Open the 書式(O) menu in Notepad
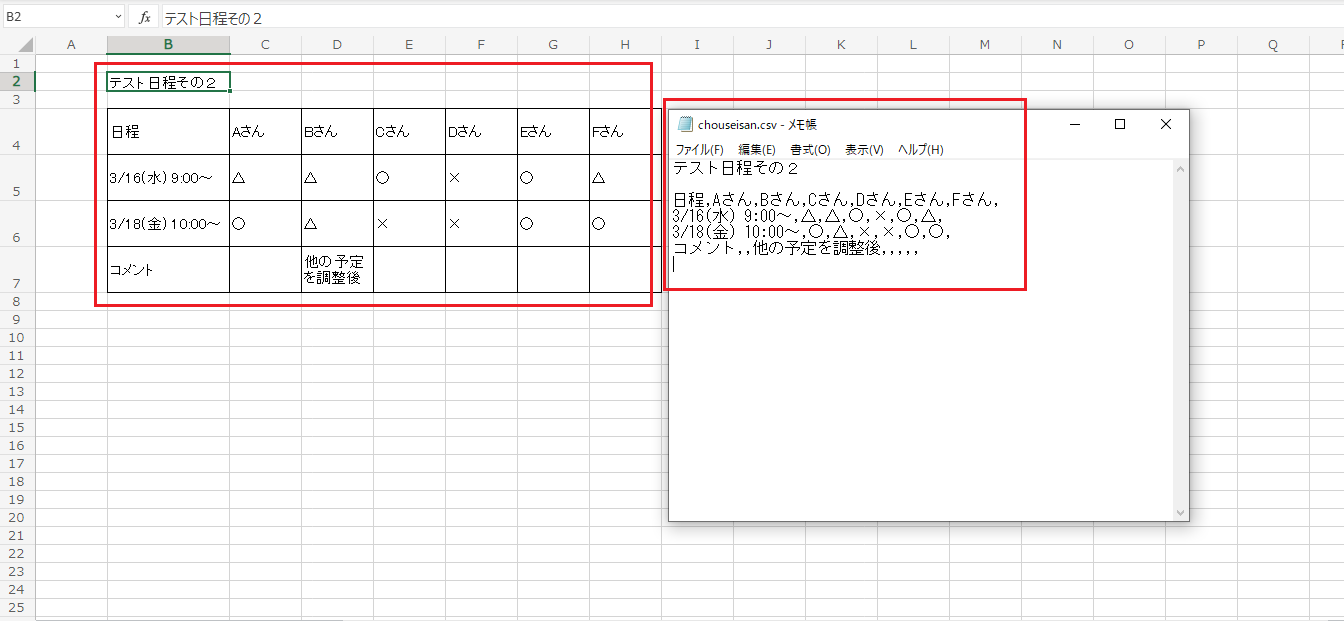Screen dimensions: 1344x621 click(810, 150)
